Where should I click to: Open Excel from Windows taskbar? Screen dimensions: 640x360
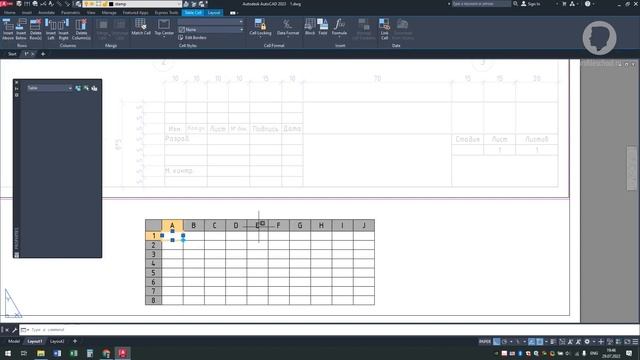coord(73,353)
